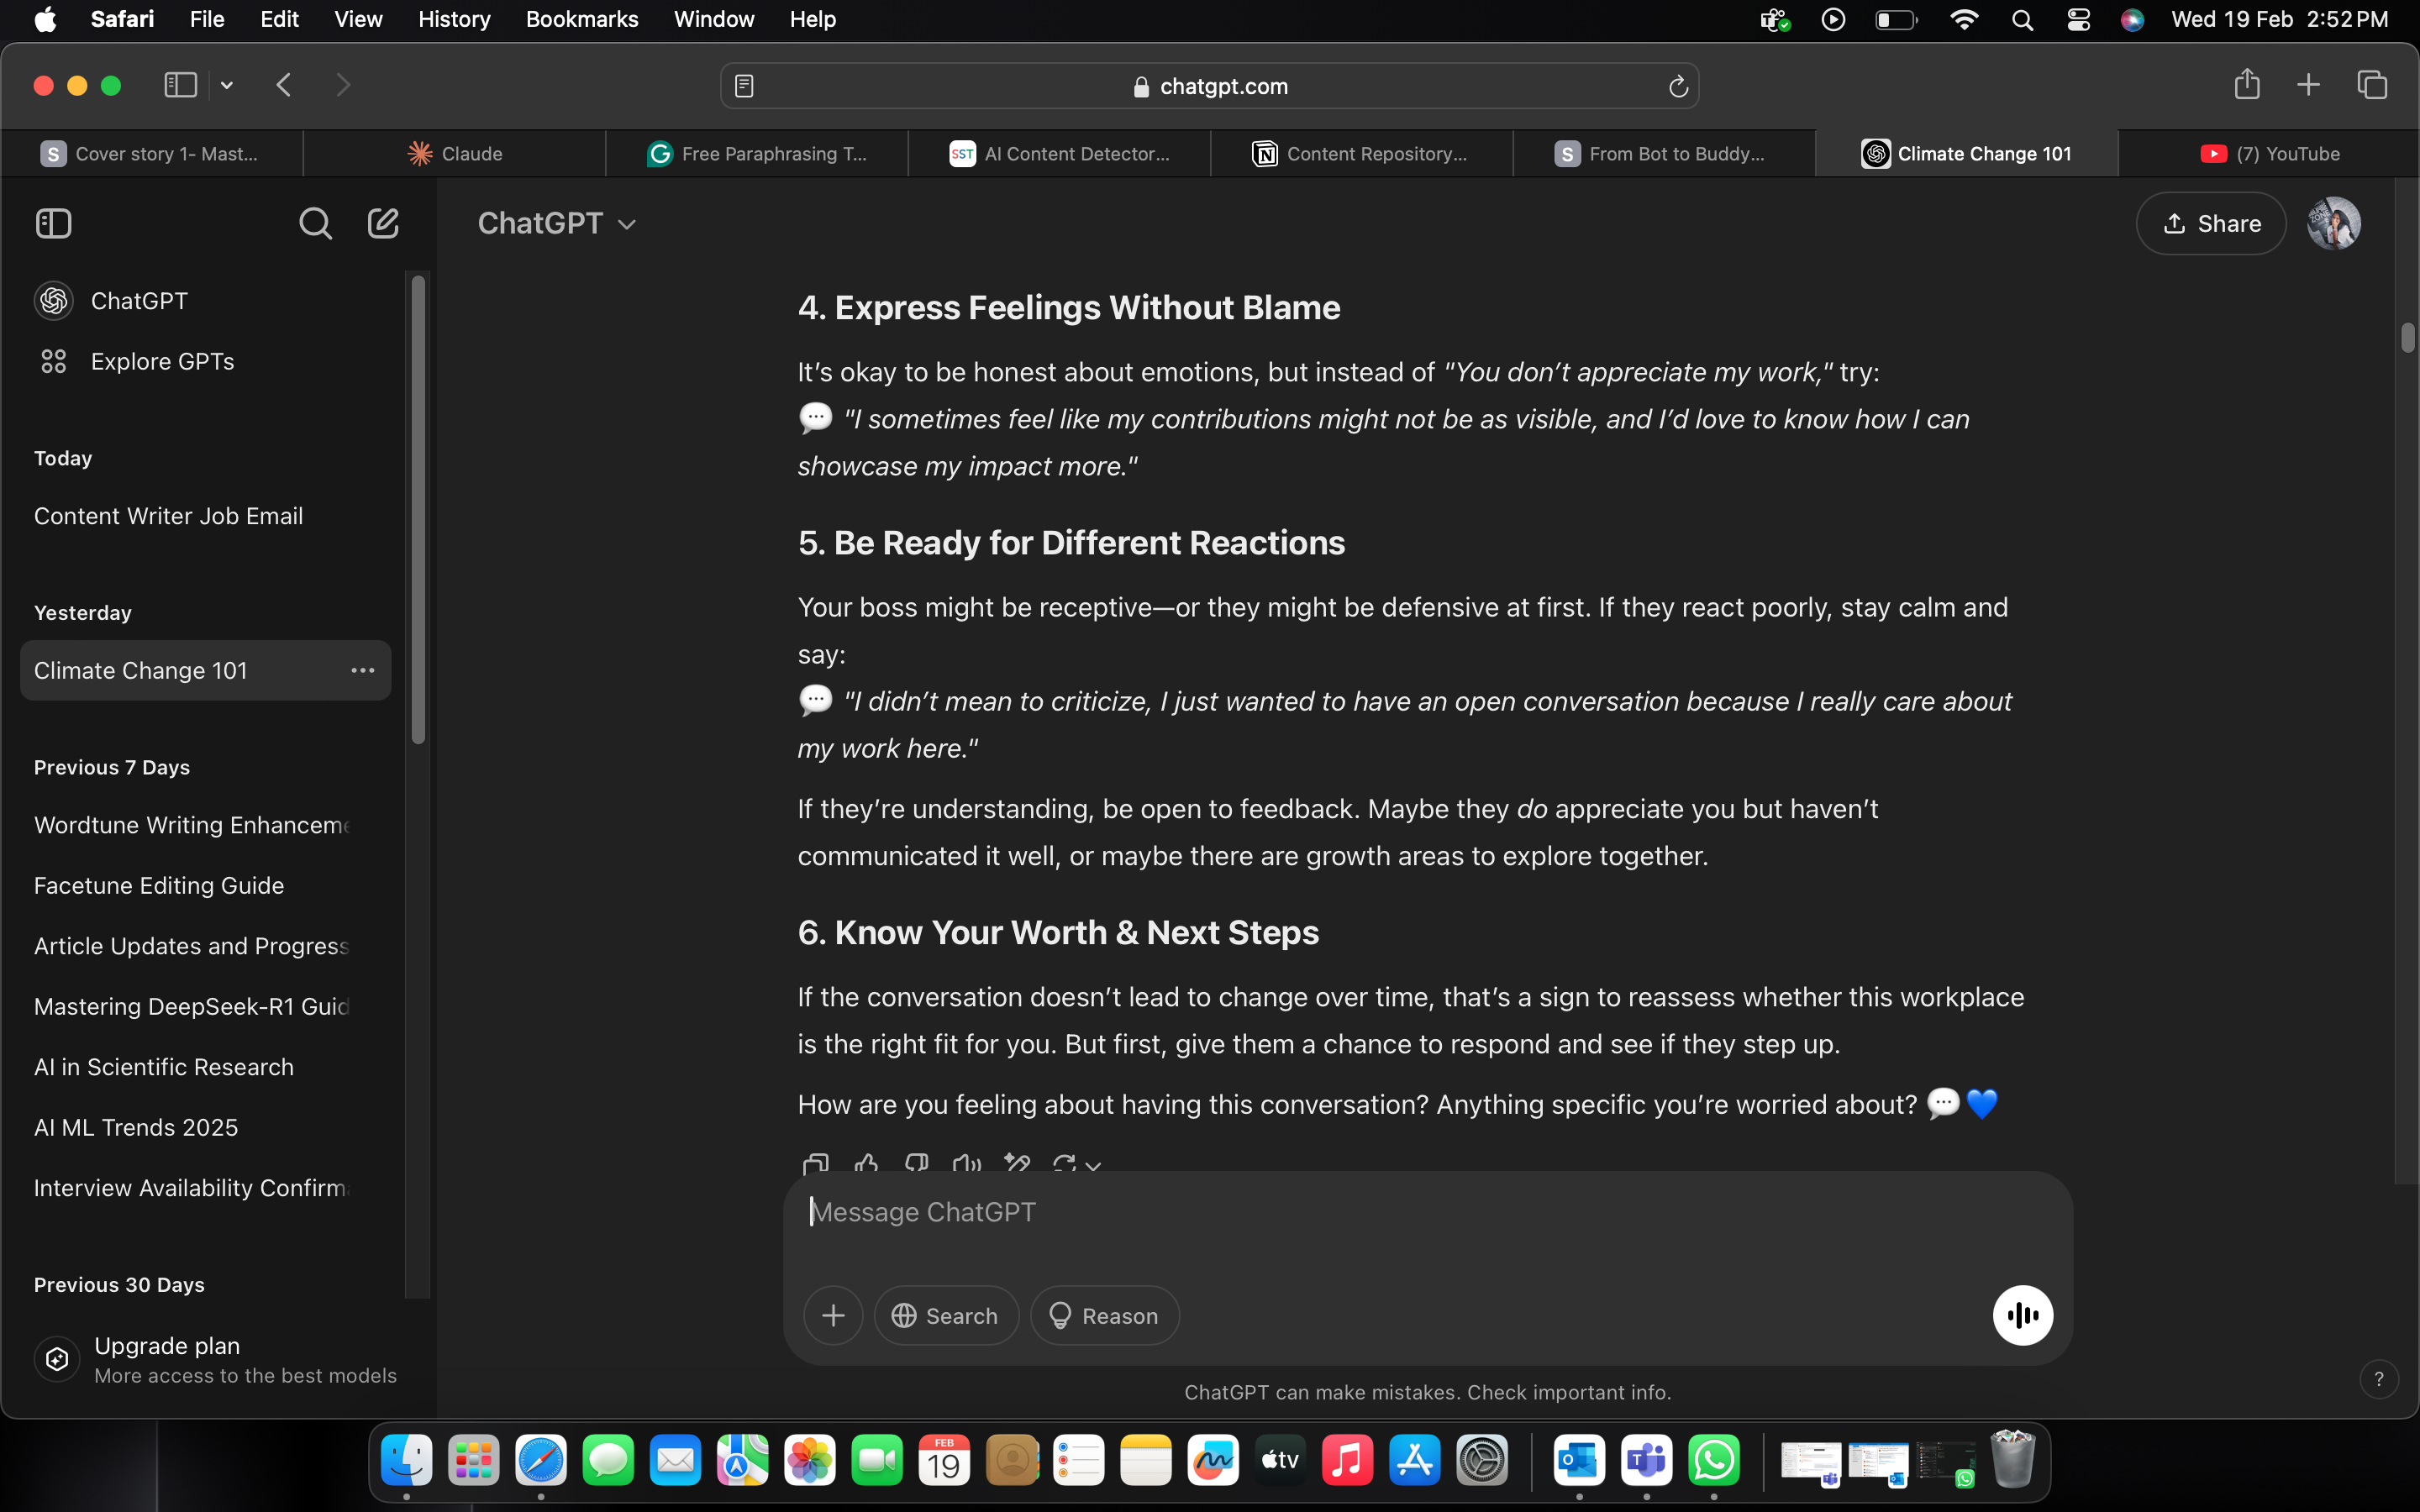
Task: Switch to Claude tab
Action: point(455,154)
